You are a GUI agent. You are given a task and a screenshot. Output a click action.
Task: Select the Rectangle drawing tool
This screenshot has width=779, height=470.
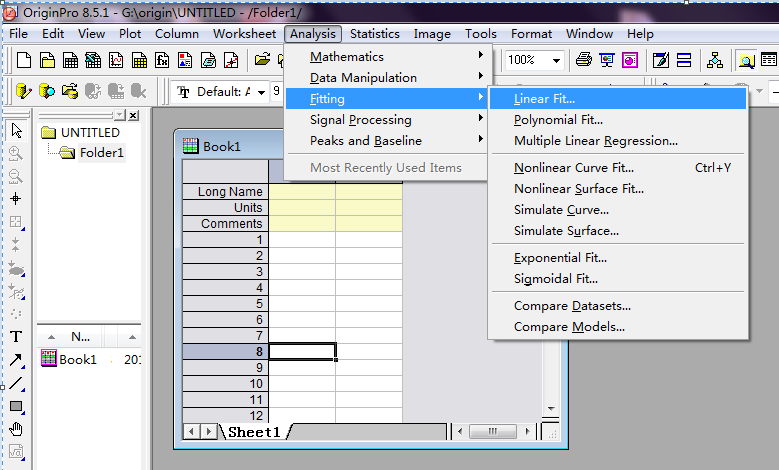click(x=16, y=406)
